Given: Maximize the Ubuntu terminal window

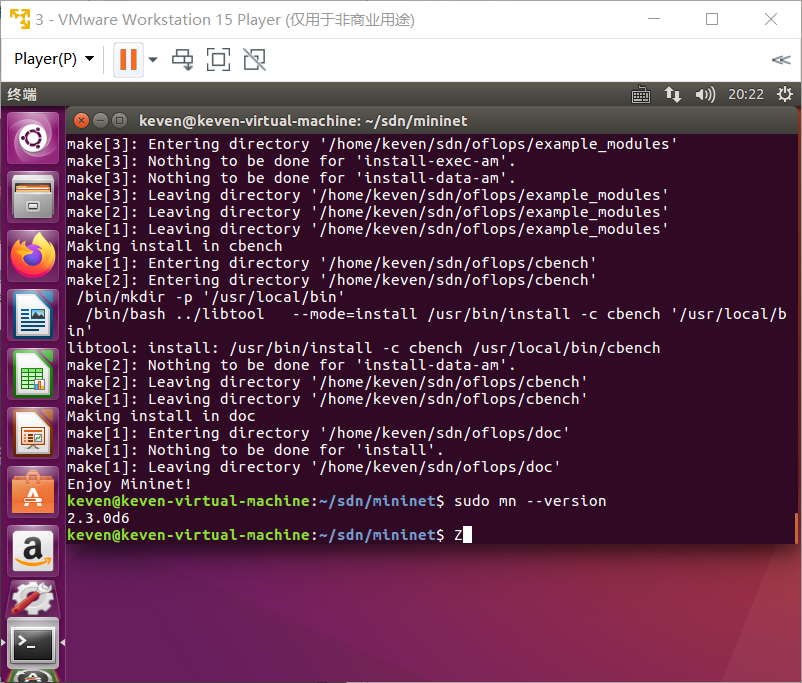Looking at the screenshot, I should click(120, 121).
